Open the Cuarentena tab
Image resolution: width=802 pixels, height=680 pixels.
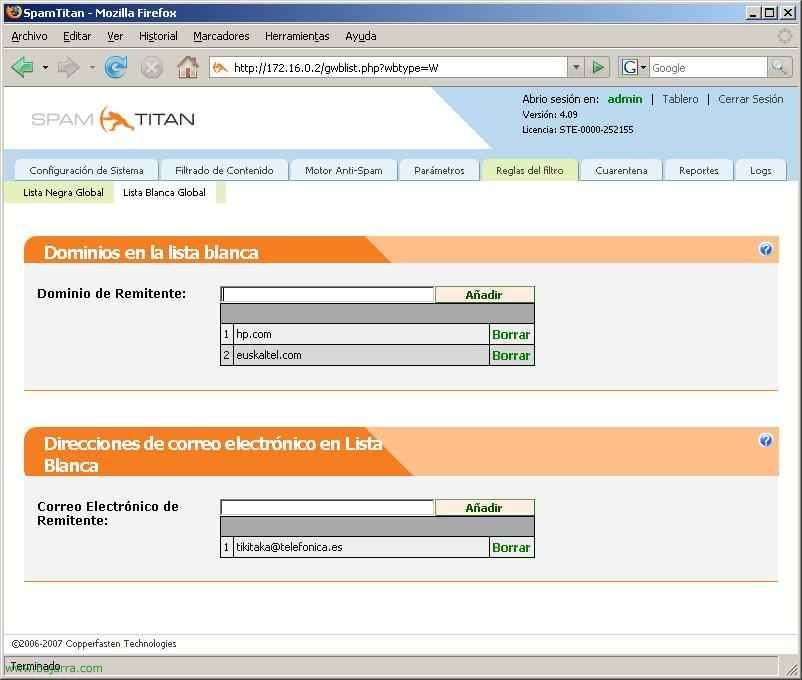(x=621, y=170)
